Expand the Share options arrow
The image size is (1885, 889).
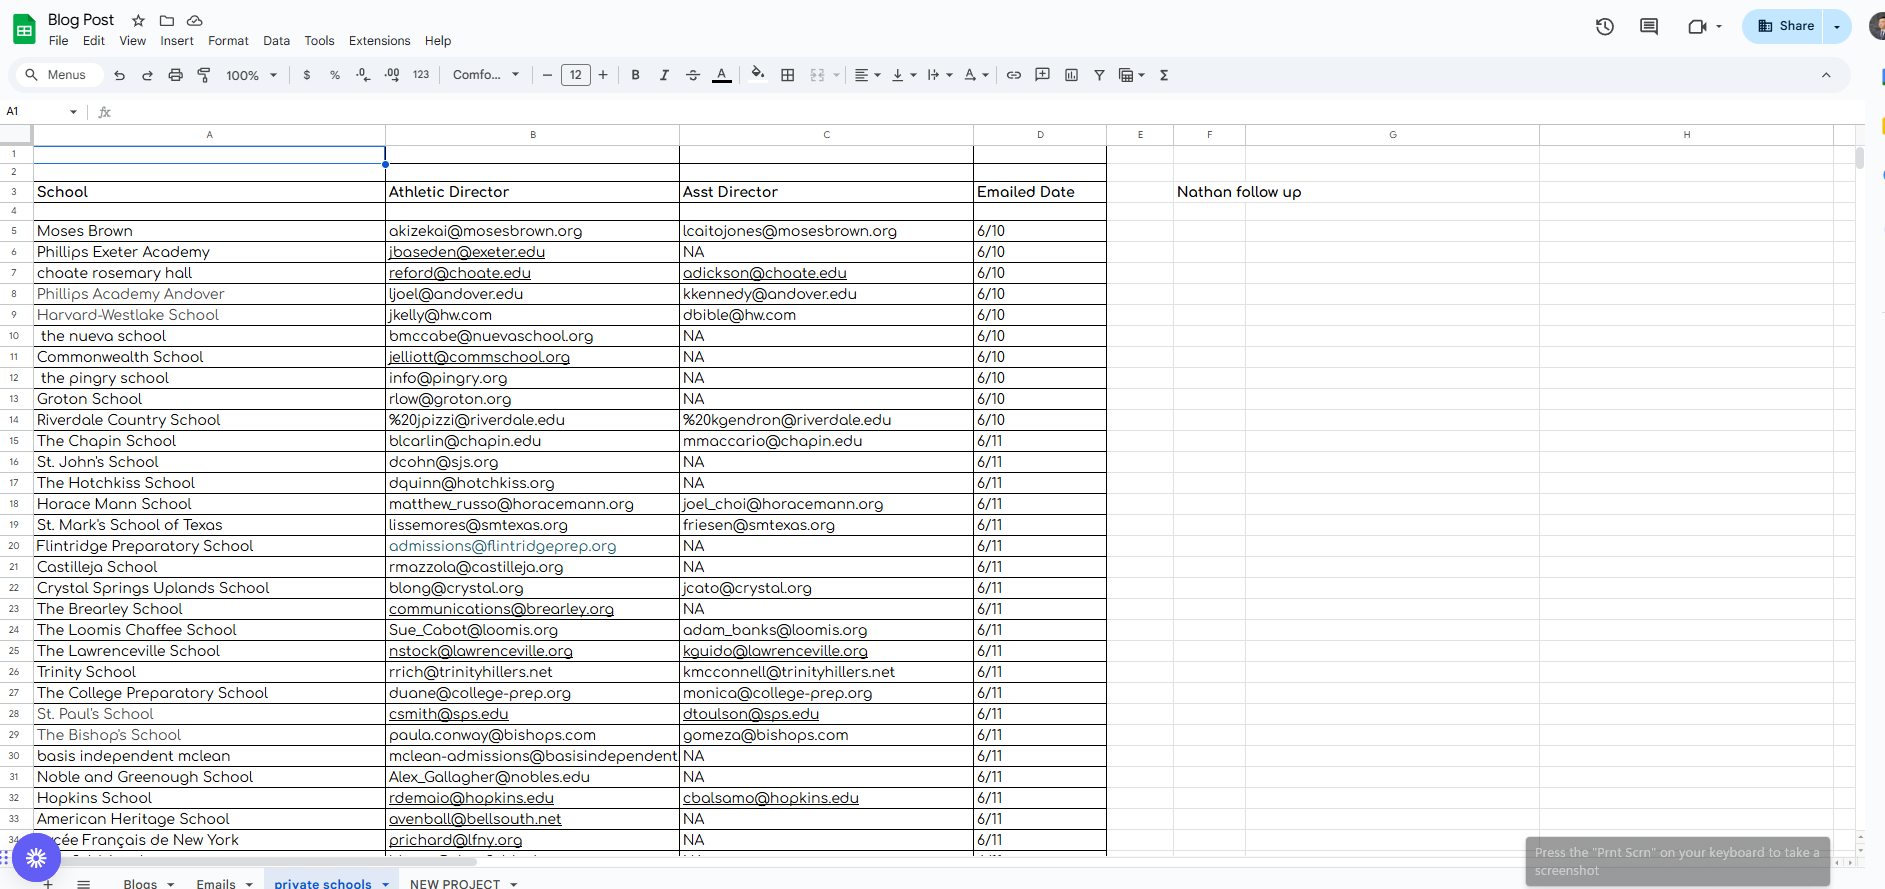click(x=1837, y=27)
